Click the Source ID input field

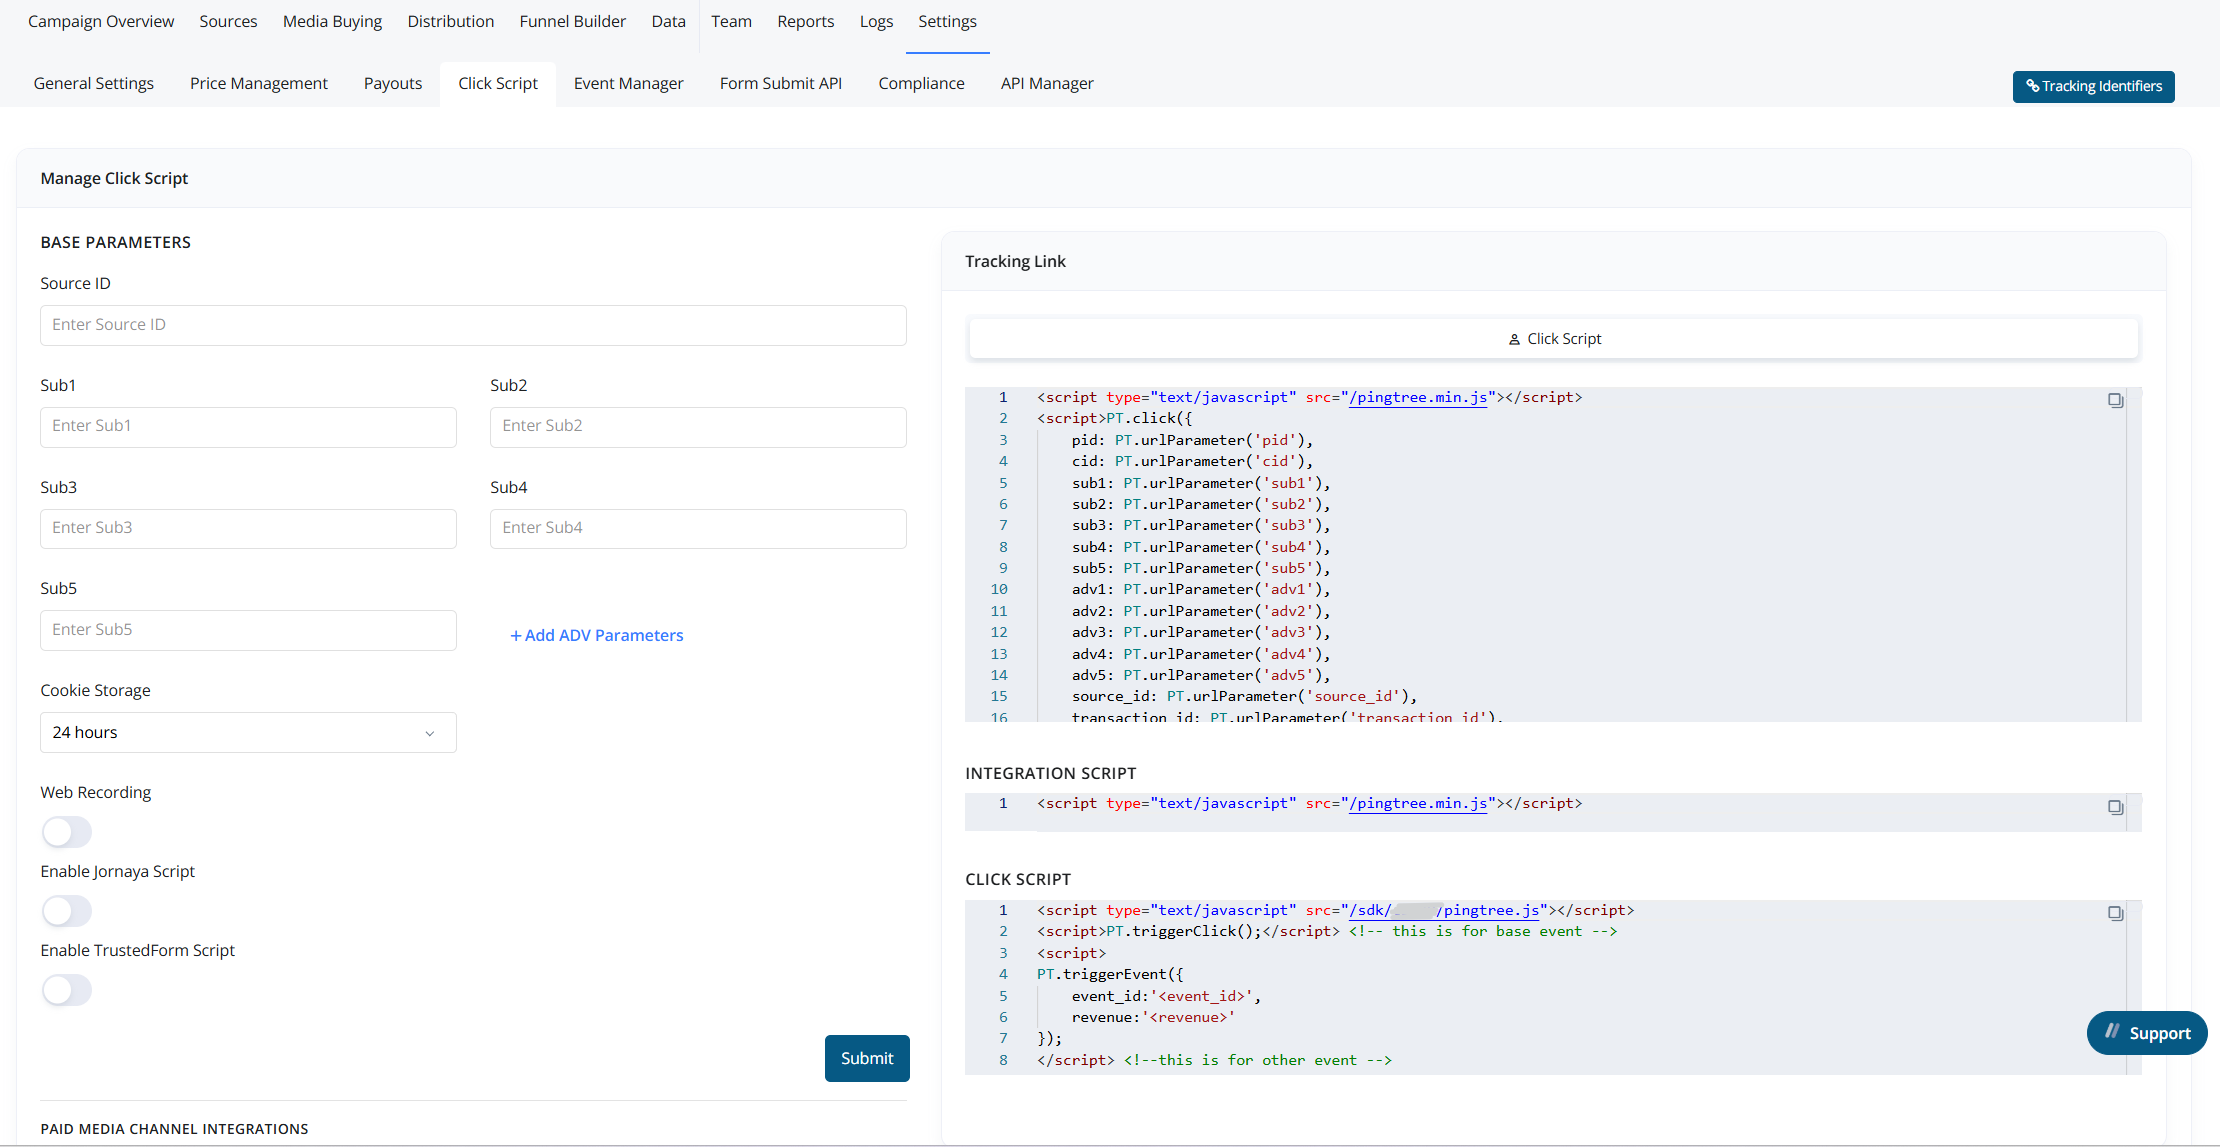[473, 325]
